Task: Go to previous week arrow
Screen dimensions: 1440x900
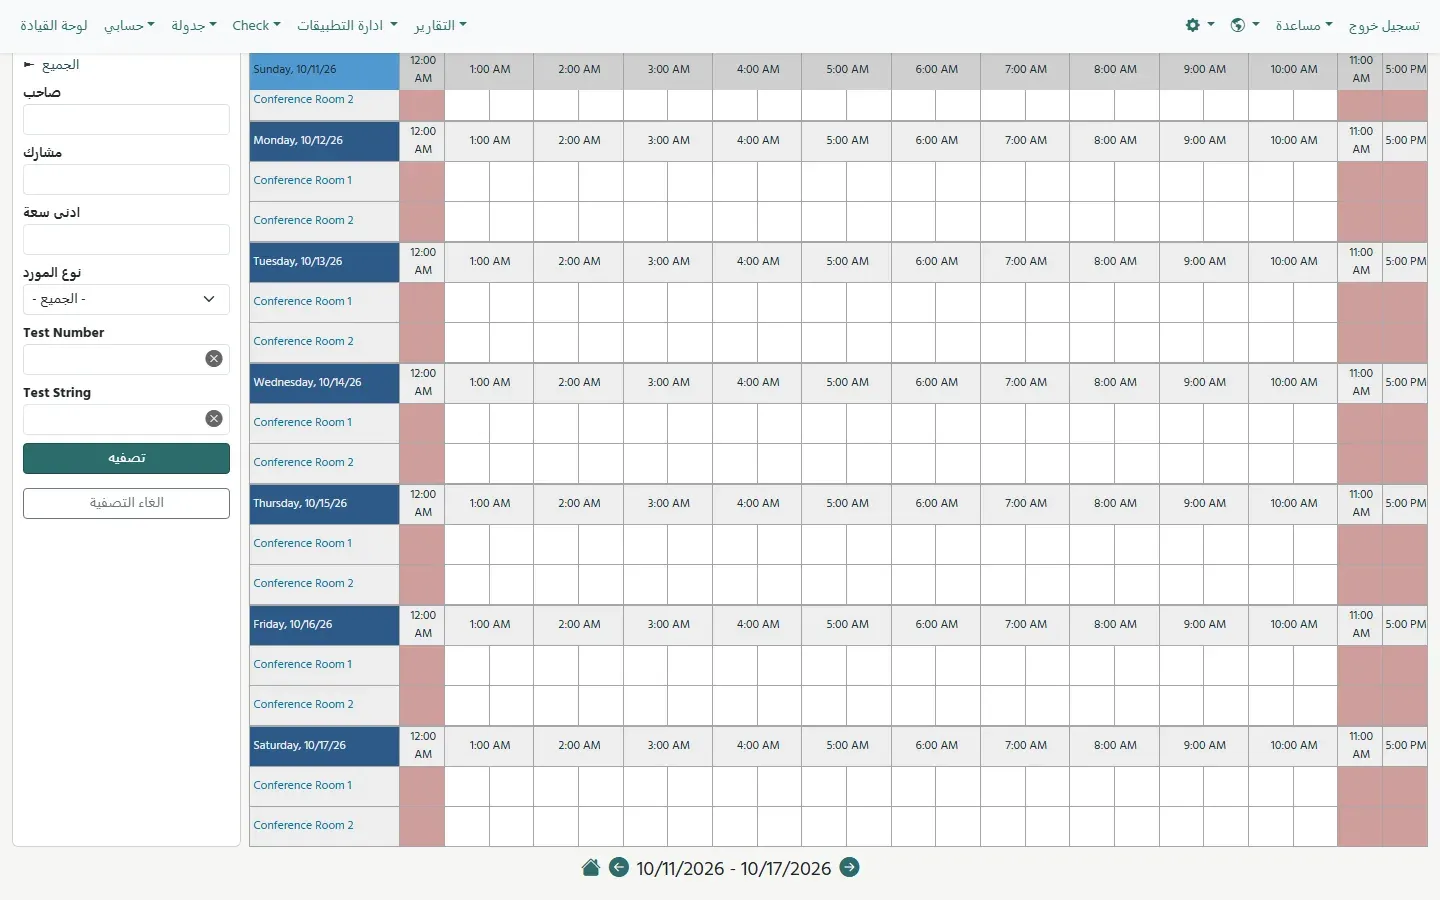Action: click(619, 867)
